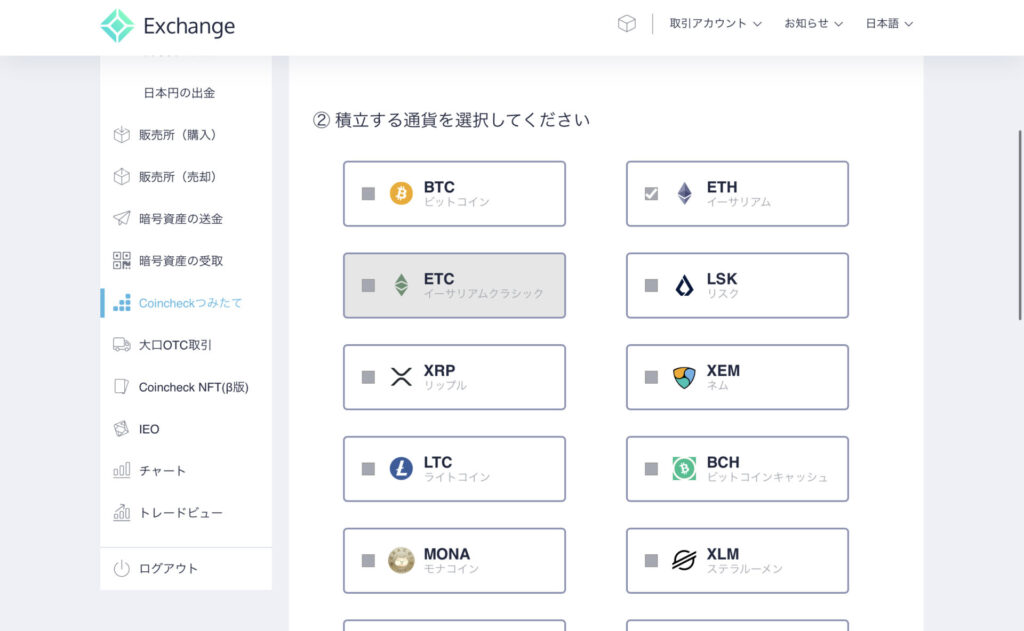Click the green Ethereum Classic icon
This screenshot has height=631, width=1024.
401,285
